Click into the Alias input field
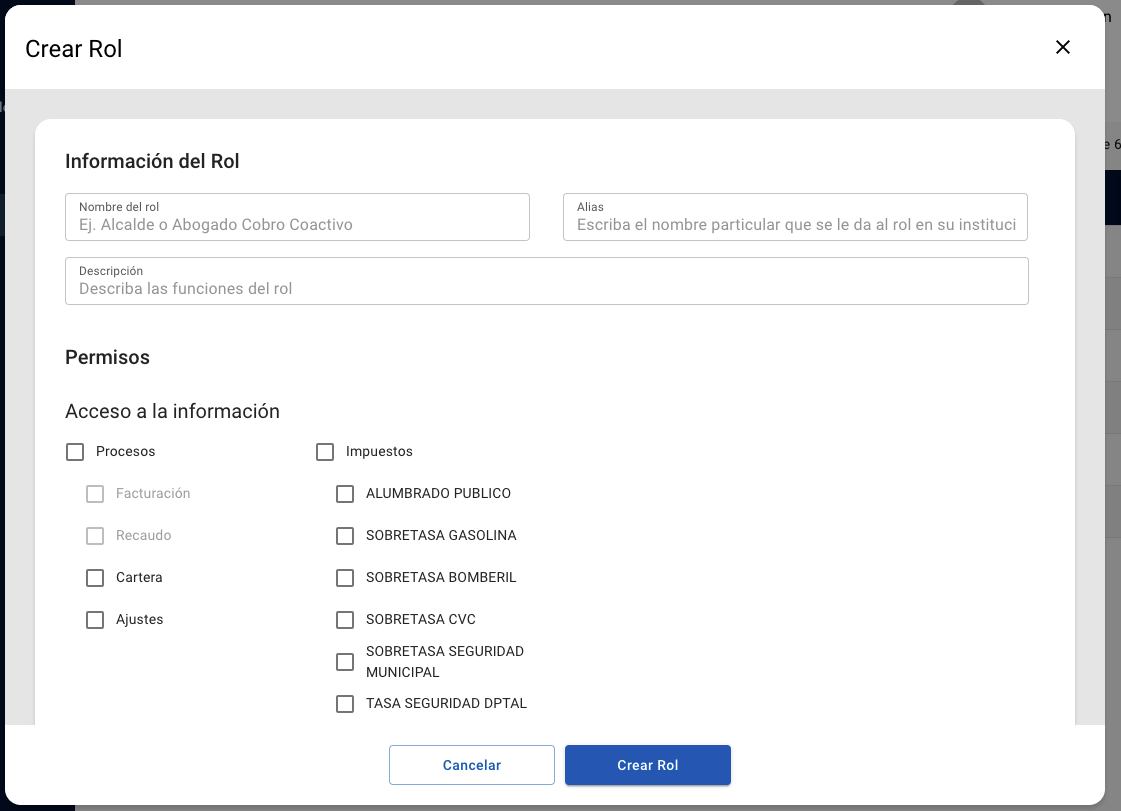 [x=795, y=217]
